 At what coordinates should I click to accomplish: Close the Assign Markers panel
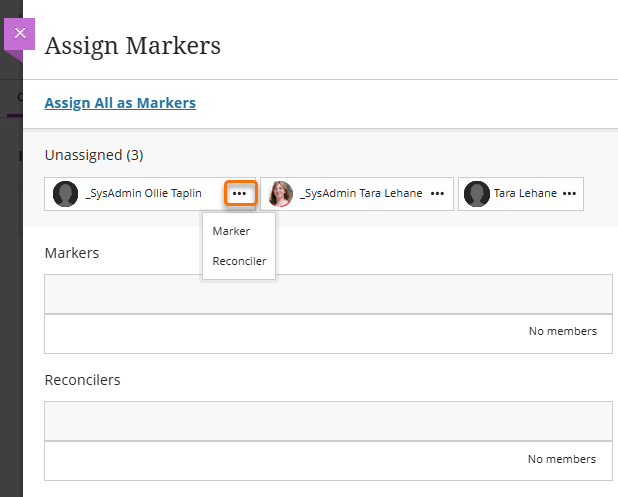pos(20,33)
